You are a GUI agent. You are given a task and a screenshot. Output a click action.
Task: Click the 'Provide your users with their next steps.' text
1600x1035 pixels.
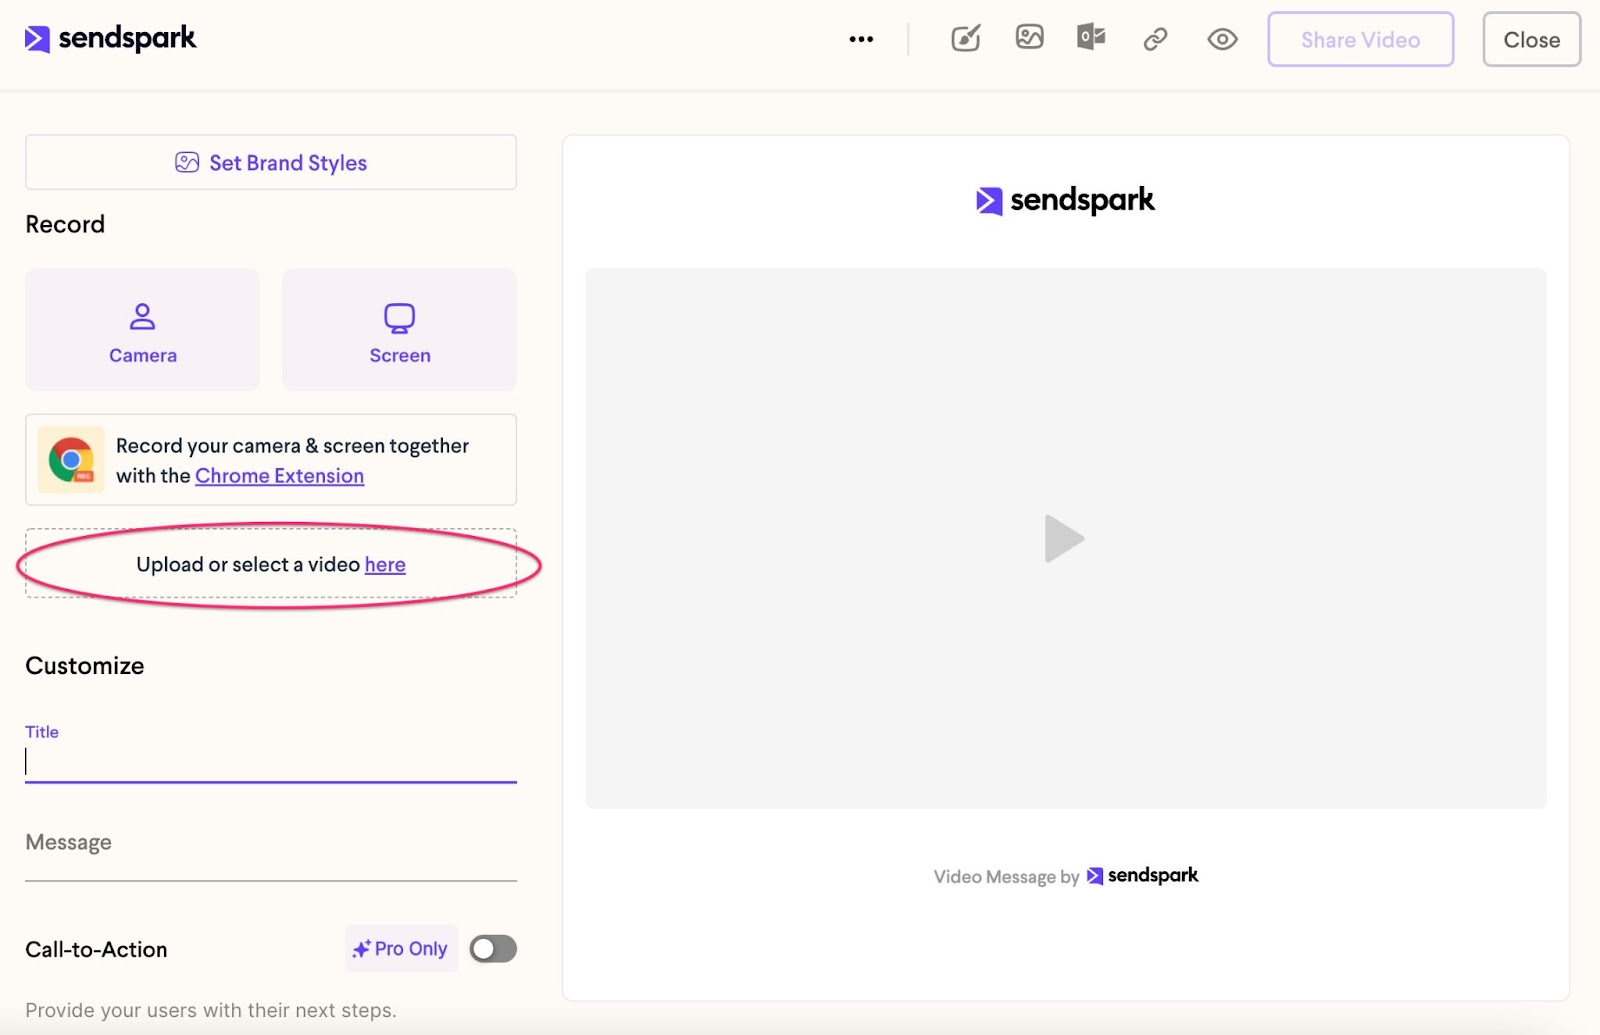[211, 1010]
